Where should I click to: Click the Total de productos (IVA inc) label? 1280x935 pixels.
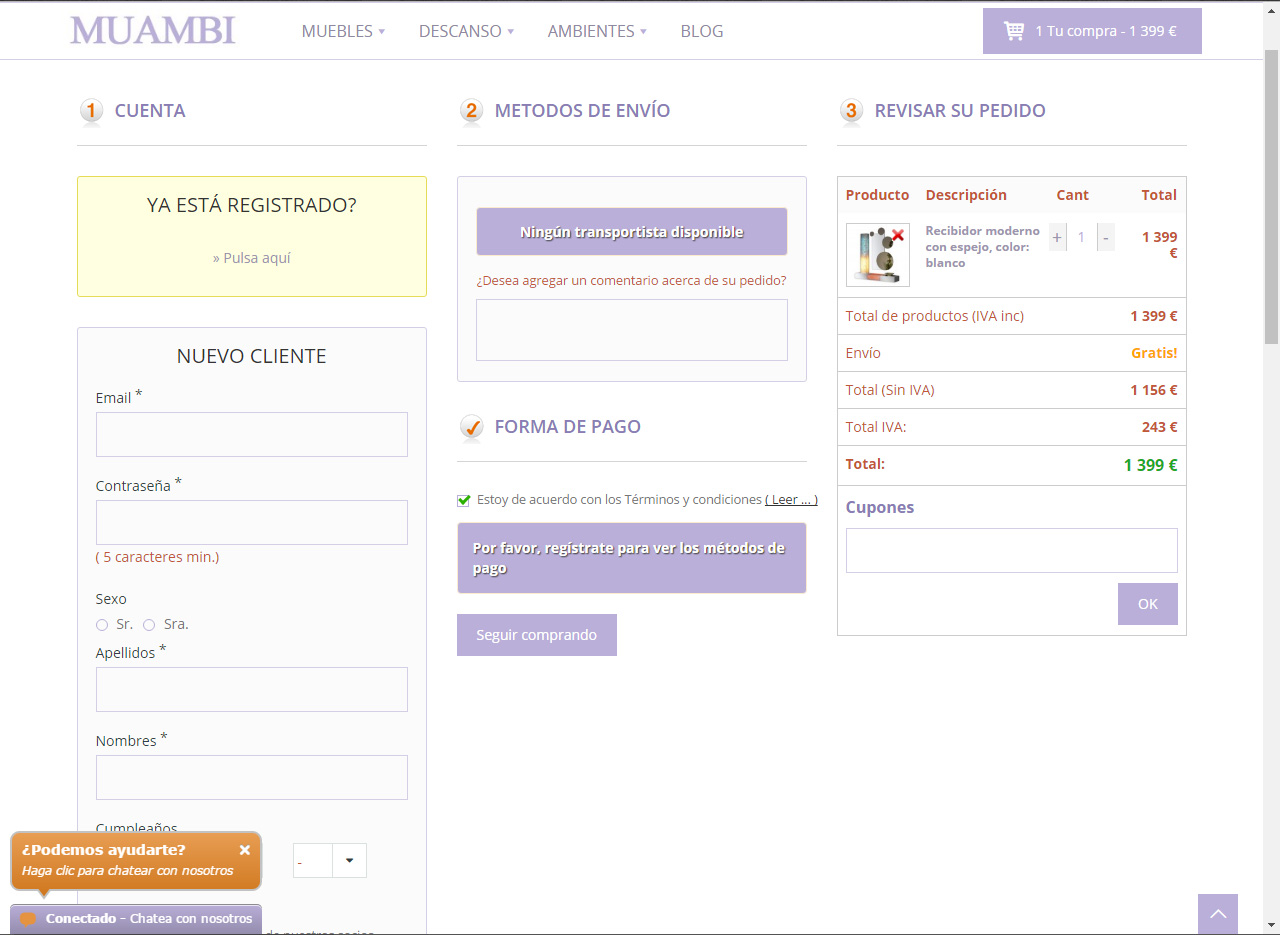[x=935, y=316]
